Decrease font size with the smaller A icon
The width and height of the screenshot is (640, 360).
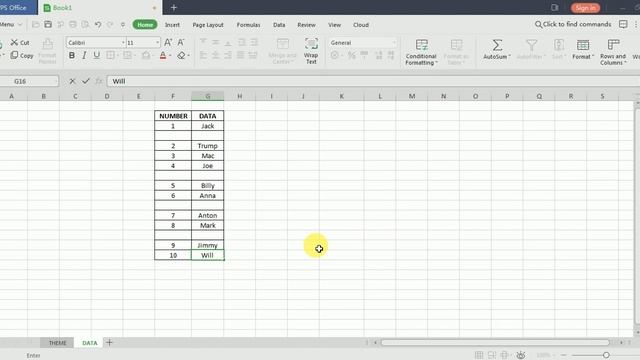click(181, 42)
